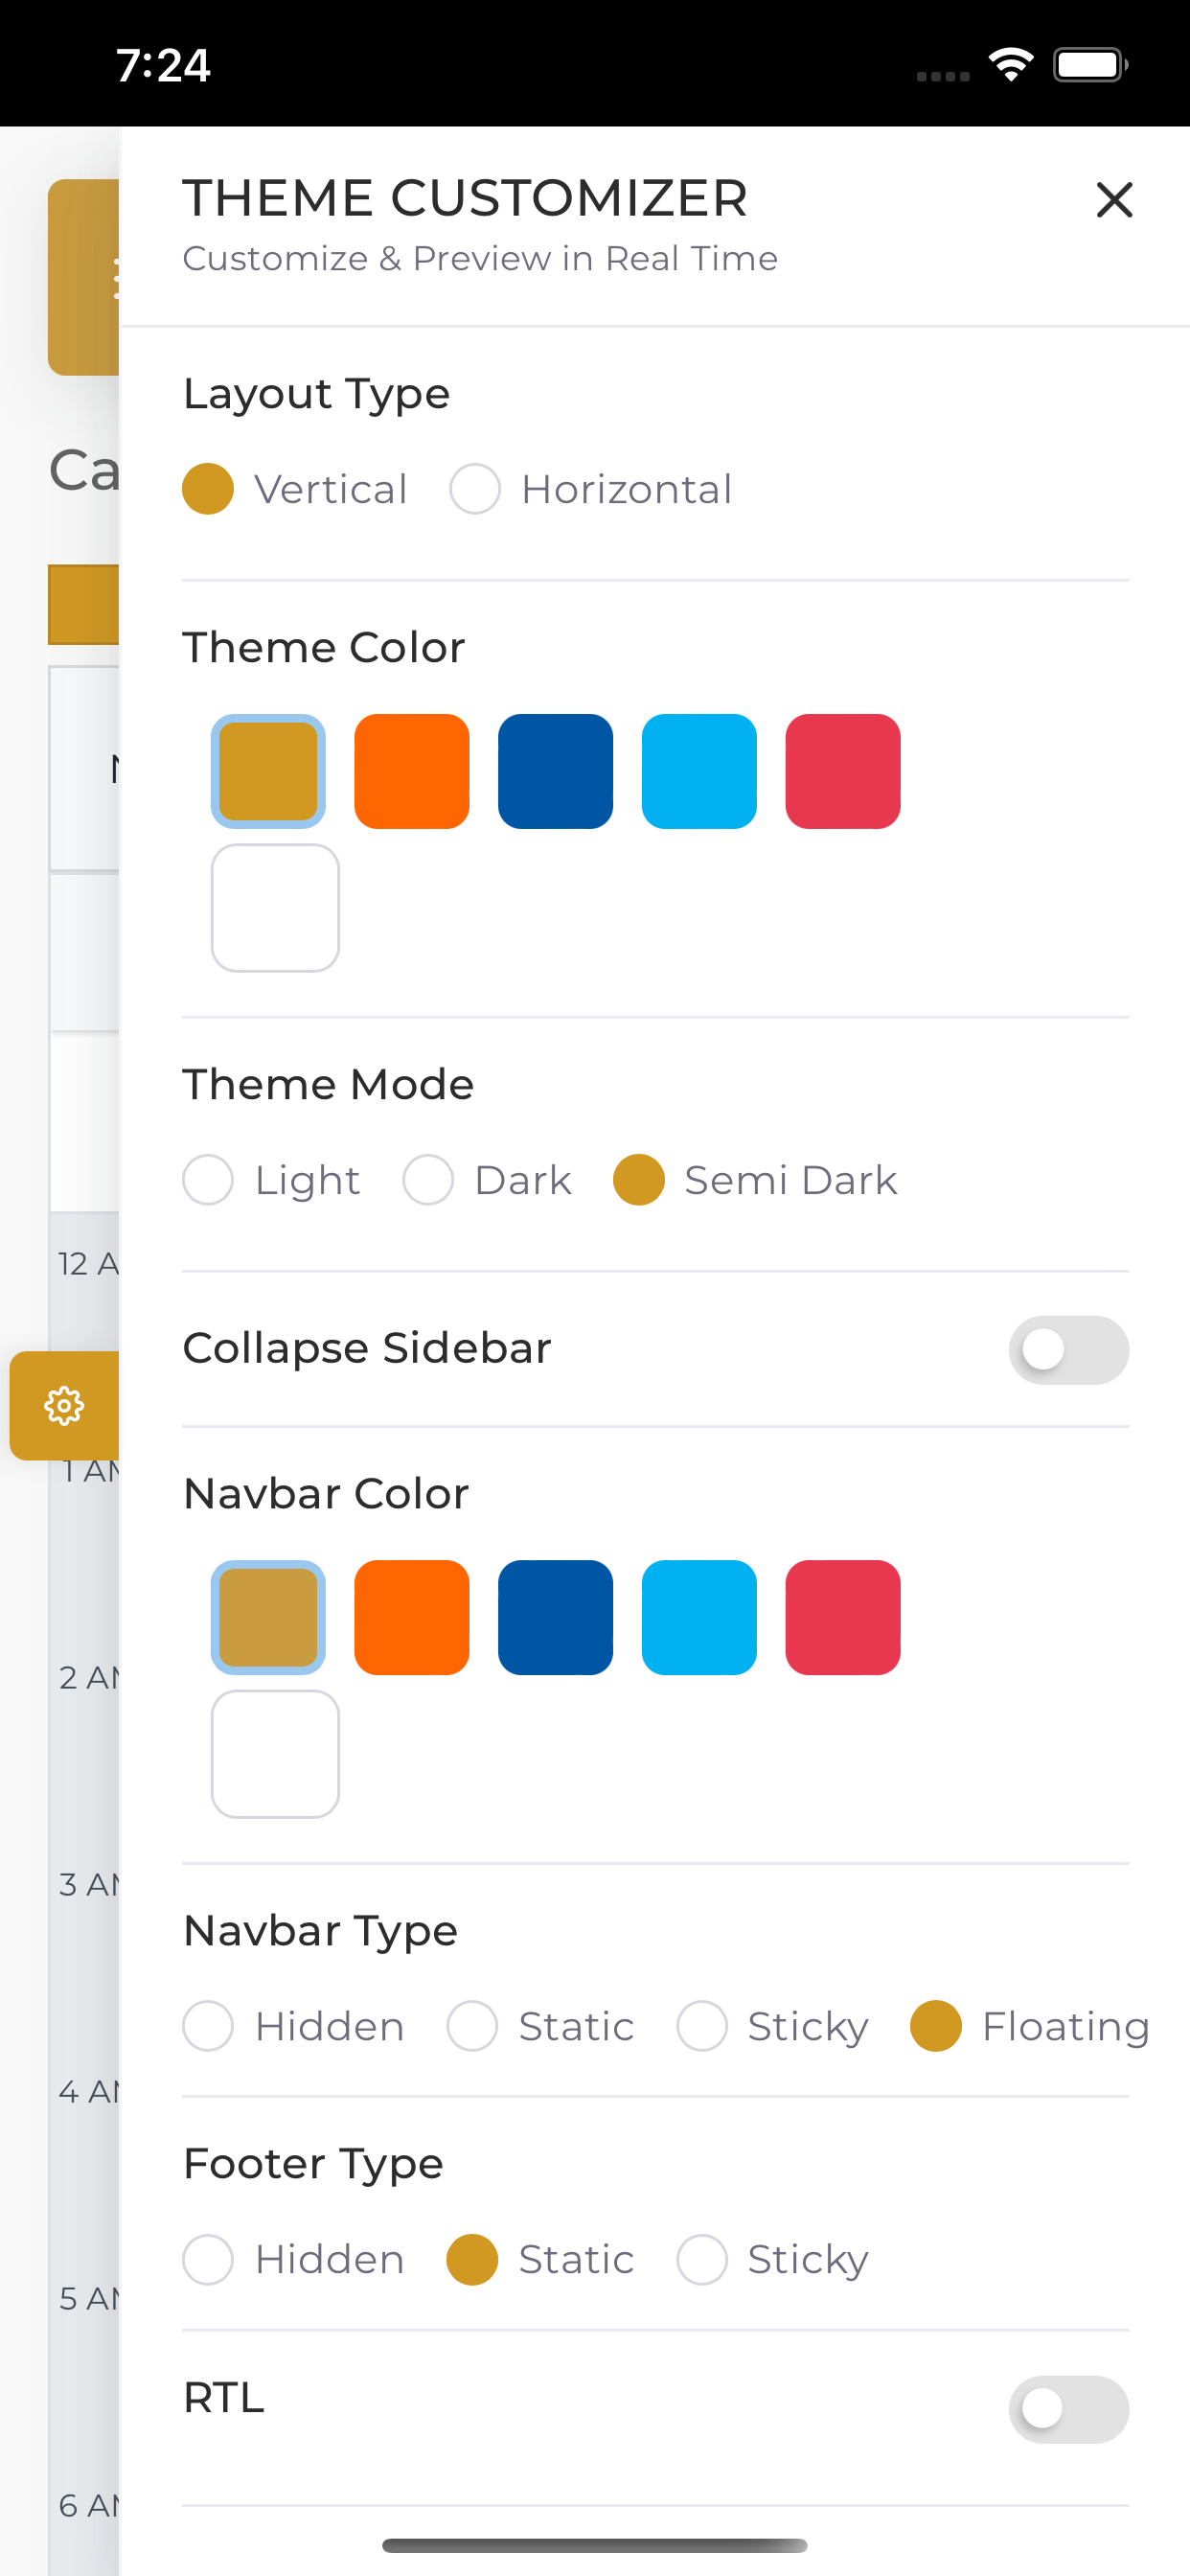The image size is (1190, 2576).
Task: Choose the orange theme color
Action: click(412, 771)
